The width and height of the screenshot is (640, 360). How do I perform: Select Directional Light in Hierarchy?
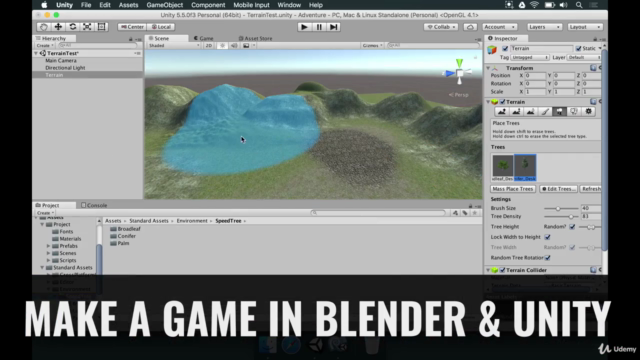[65, 68]
